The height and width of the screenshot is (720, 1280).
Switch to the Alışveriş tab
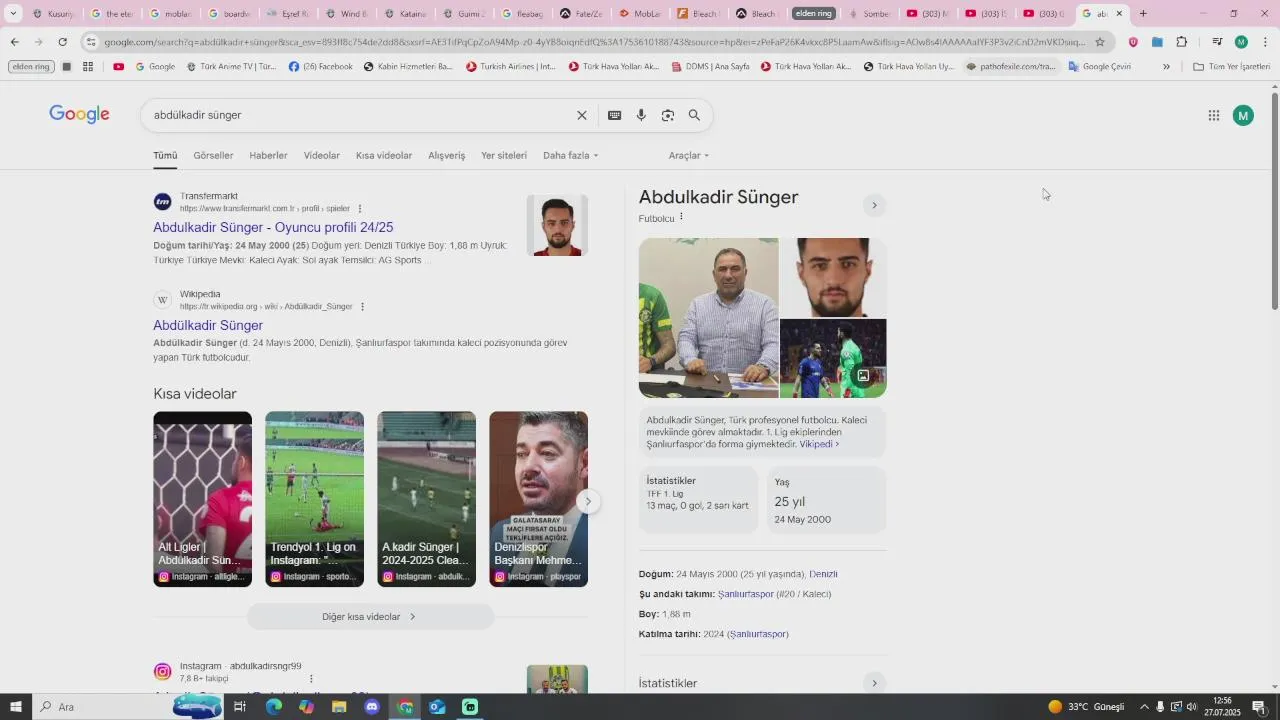pos(447,155)
